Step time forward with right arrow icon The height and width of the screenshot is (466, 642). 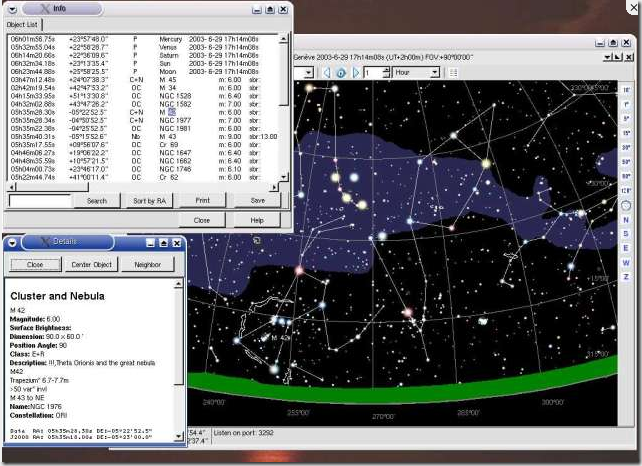point(356,73)
